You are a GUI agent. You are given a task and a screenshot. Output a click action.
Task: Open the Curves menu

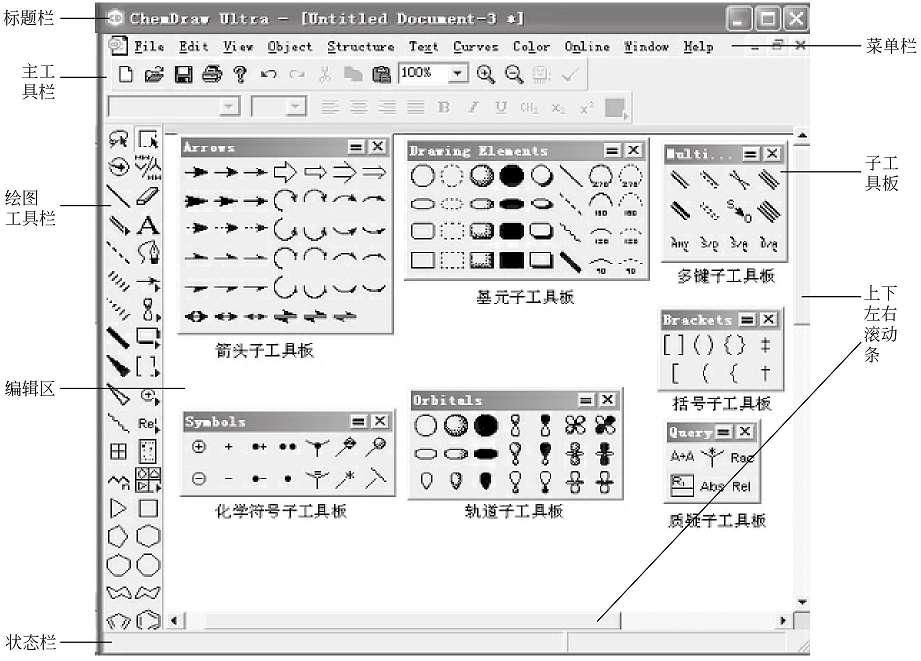point(475,46)
